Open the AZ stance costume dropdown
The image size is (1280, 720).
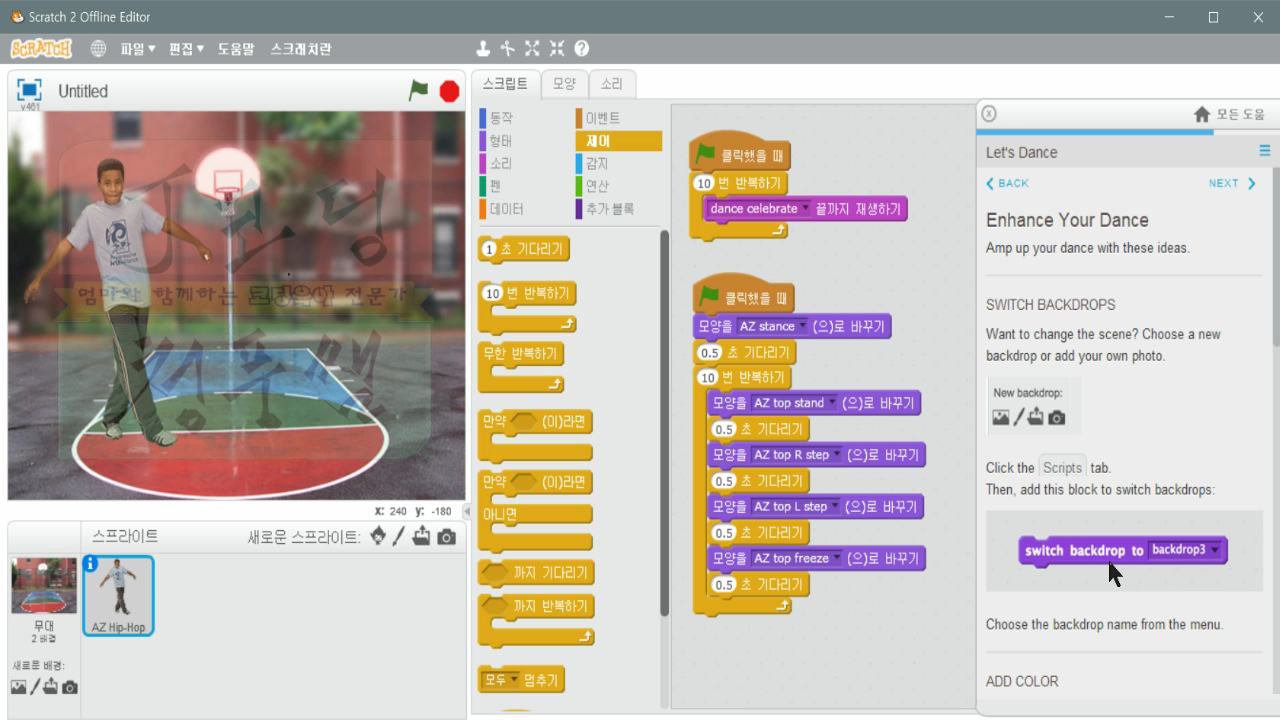[x=772, y=327]
